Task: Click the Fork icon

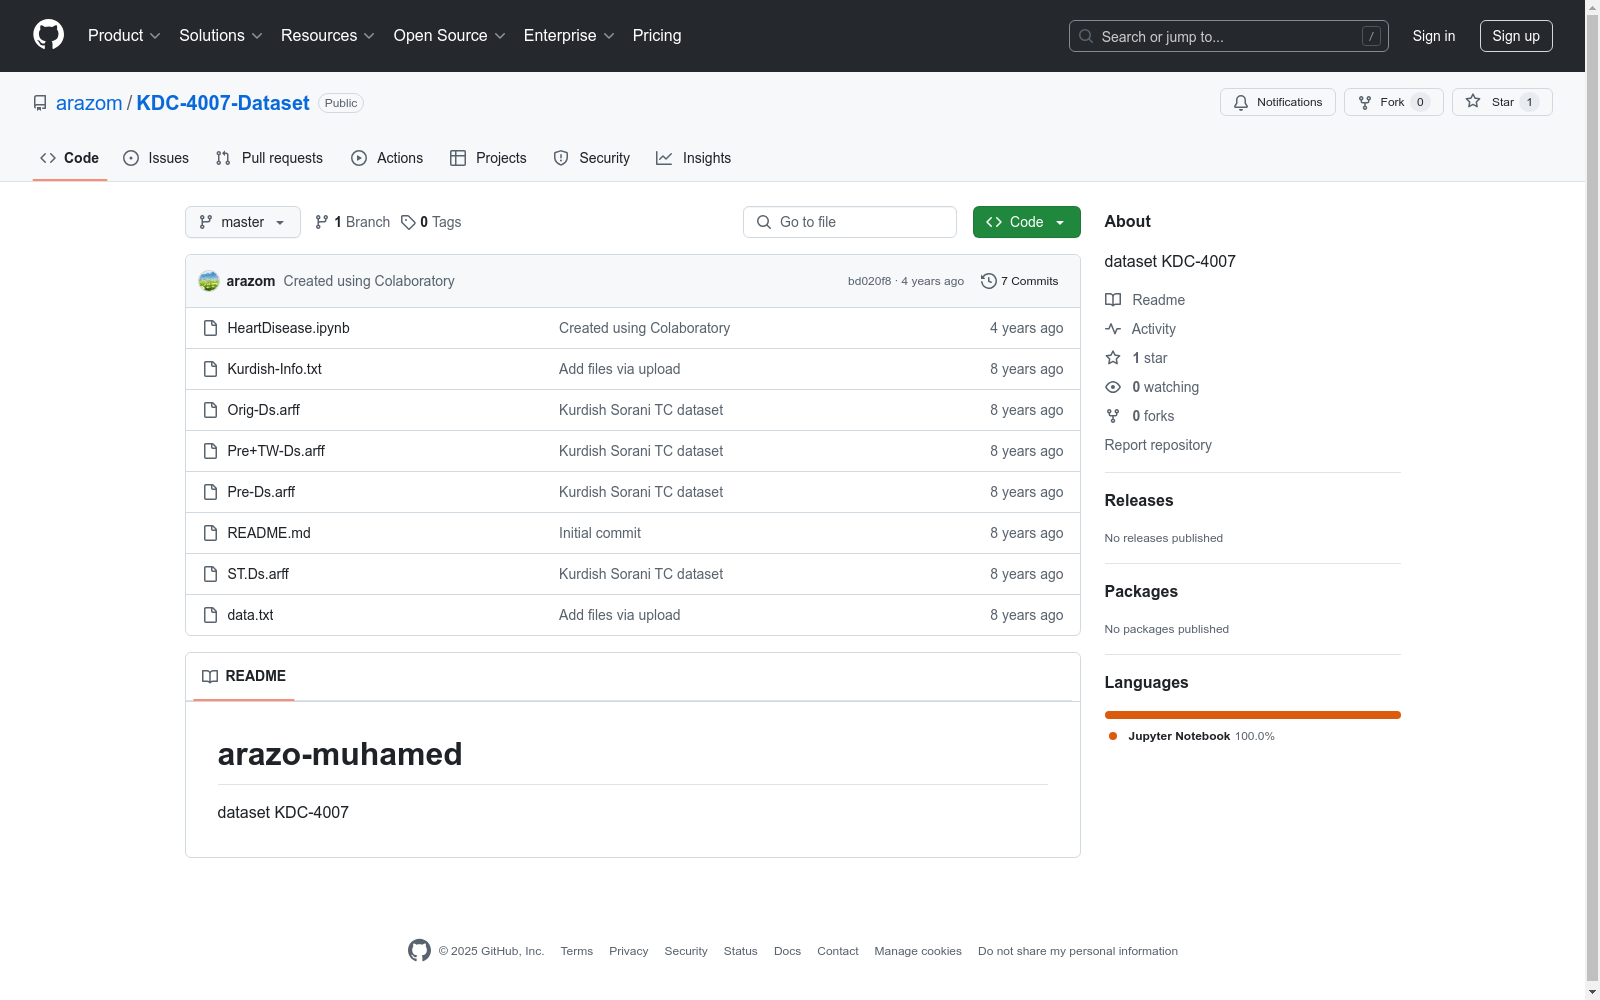Action: [1365, 102]
